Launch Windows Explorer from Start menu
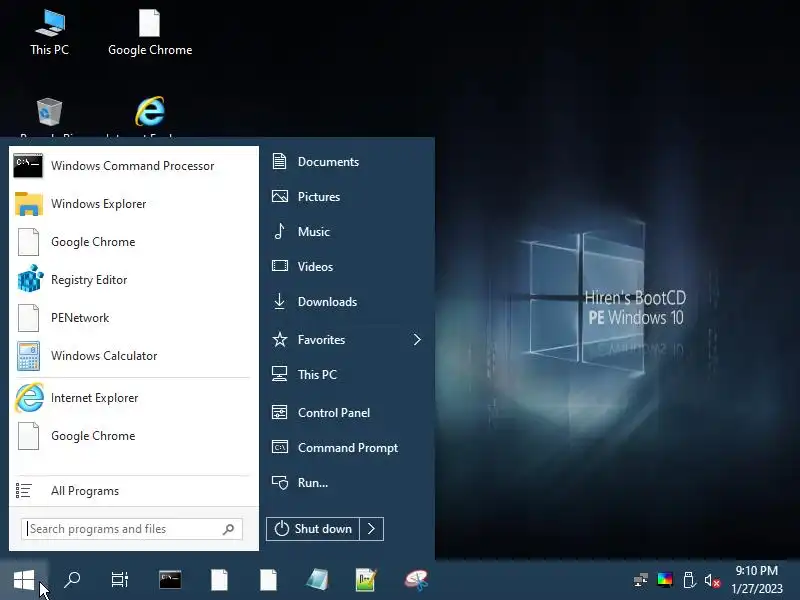Screen dimensions: 800x600 134,204
